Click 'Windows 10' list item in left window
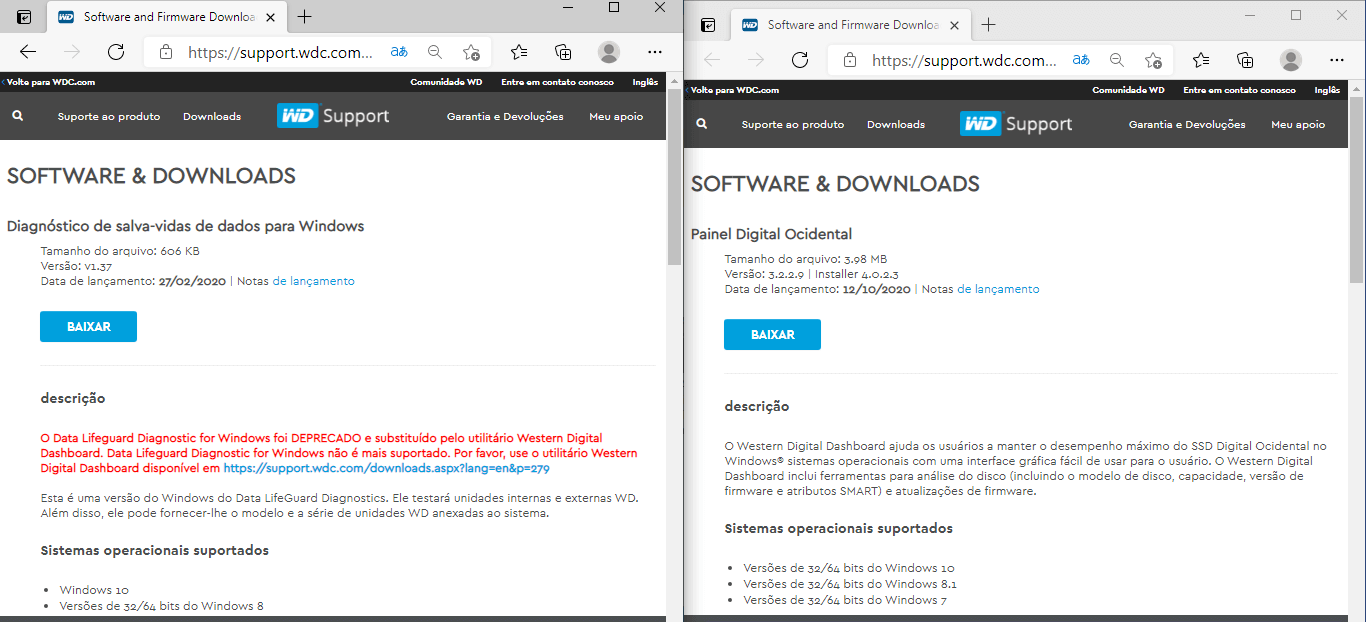 click(x=94, y=590)
